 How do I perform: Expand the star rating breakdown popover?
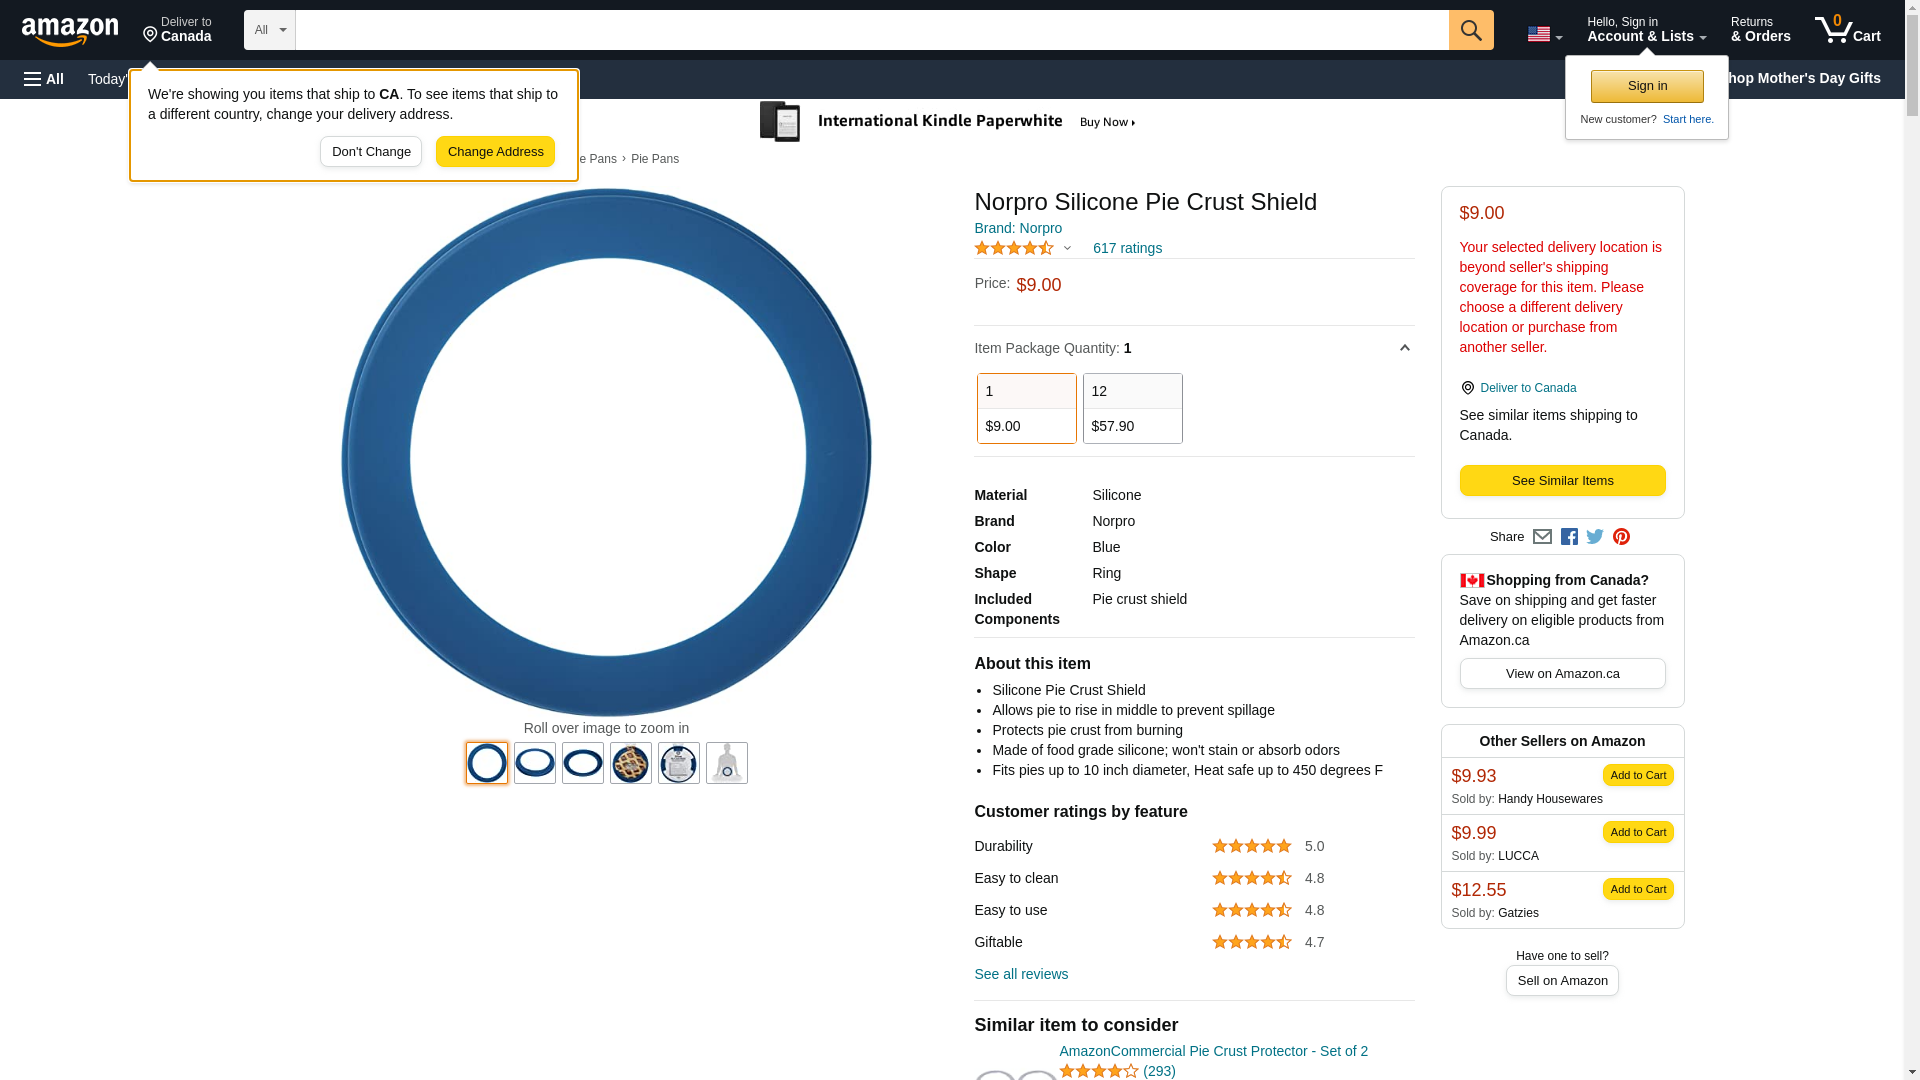coord(1067,248)
